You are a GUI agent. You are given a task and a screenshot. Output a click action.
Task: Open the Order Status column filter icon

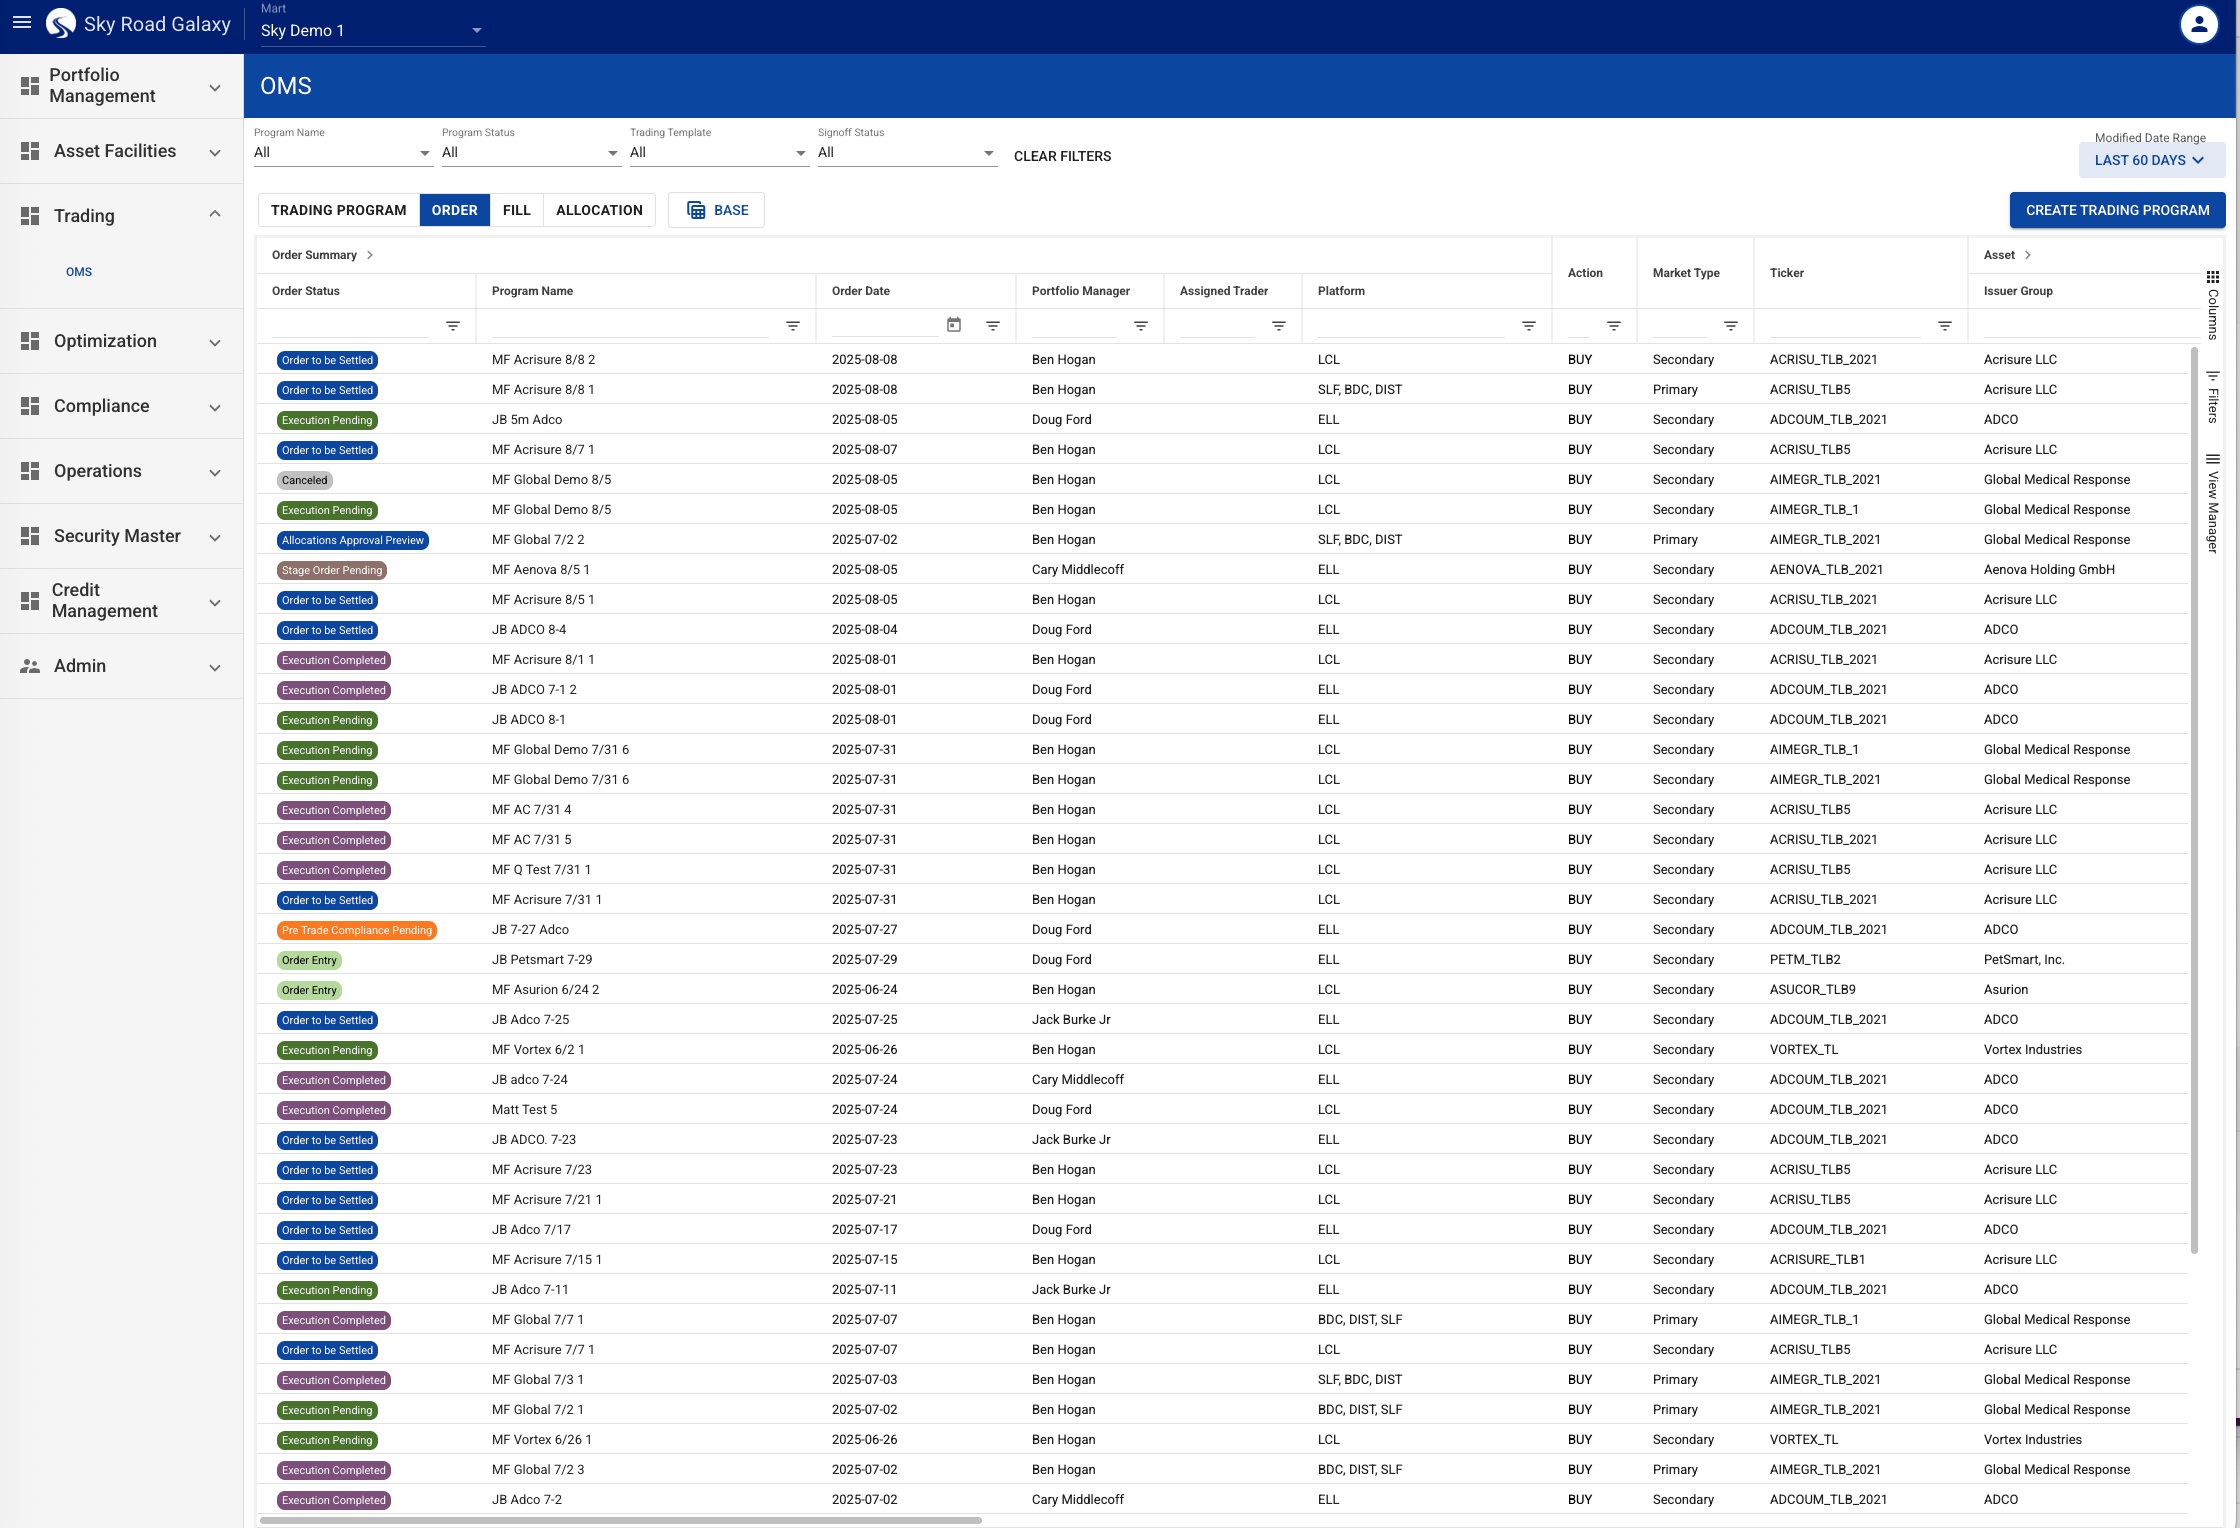[452, 326]
